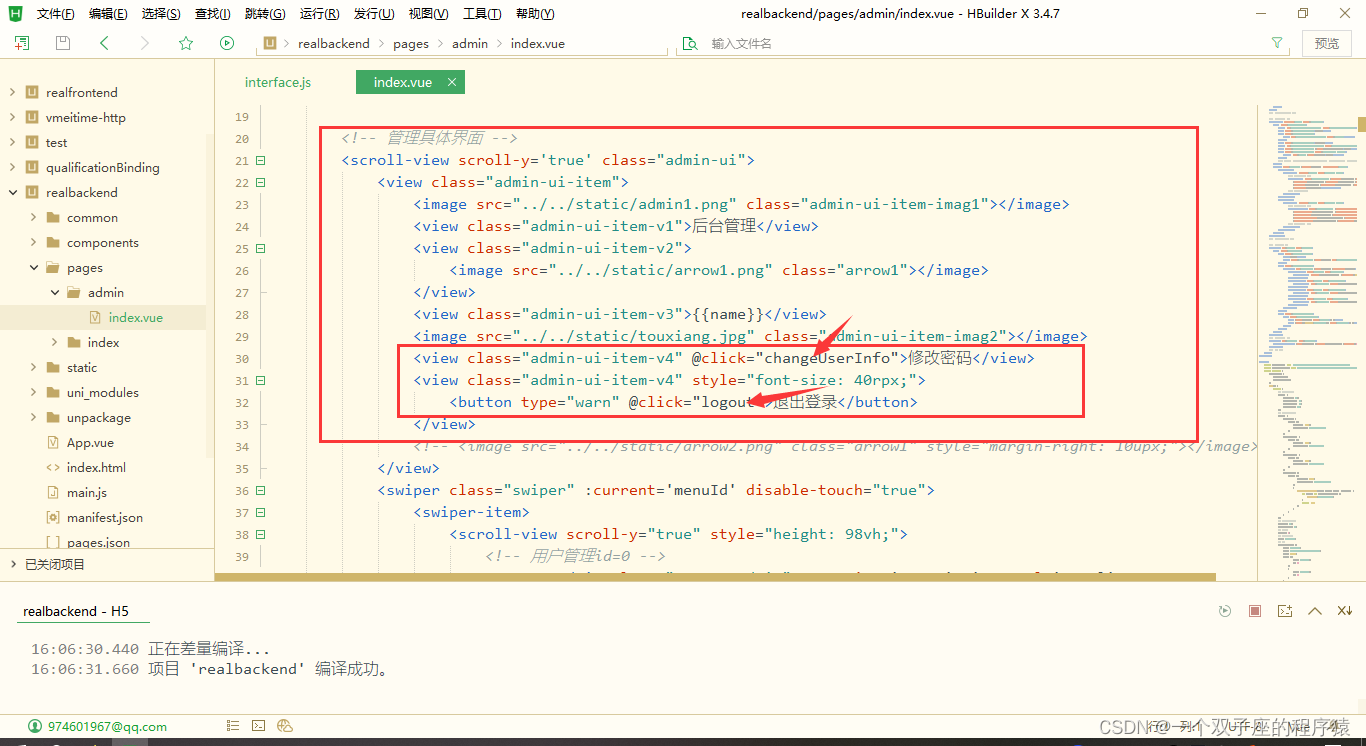Close the index.vue tab with X
Screen dimensions: 1366x746
452,82
